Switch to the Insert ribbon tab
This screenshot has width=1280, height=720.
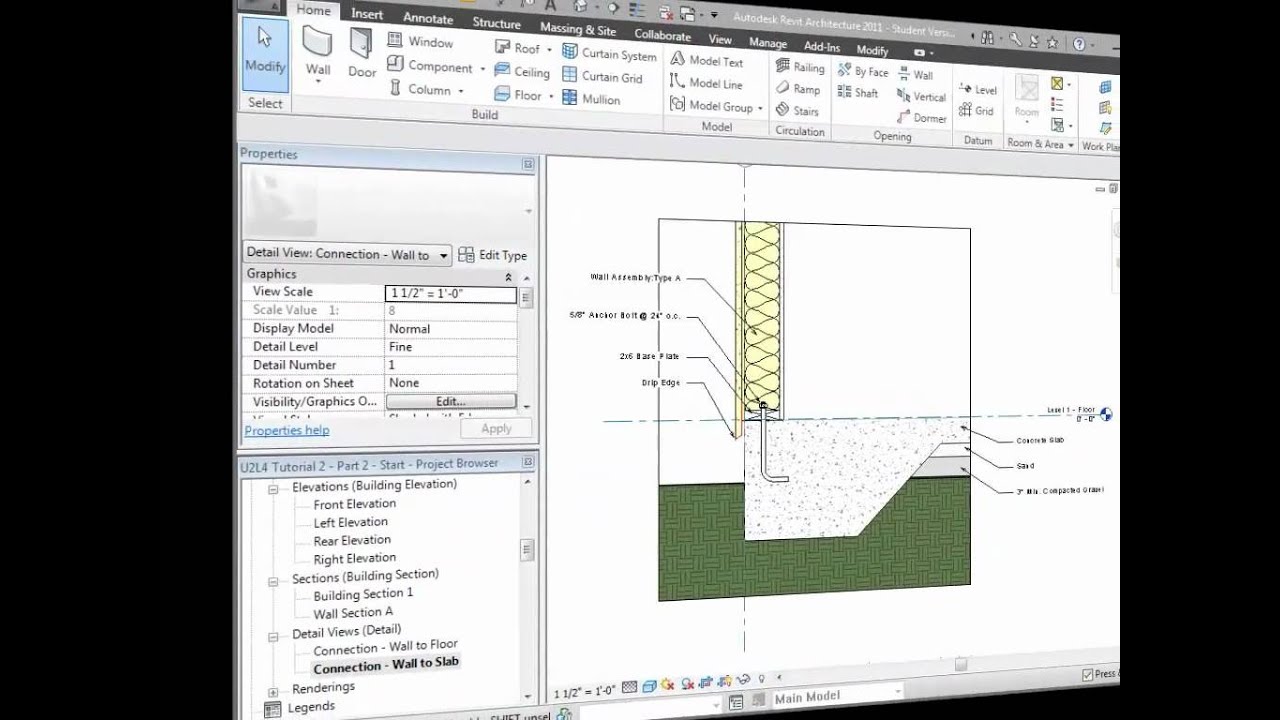tap(366, 14)
